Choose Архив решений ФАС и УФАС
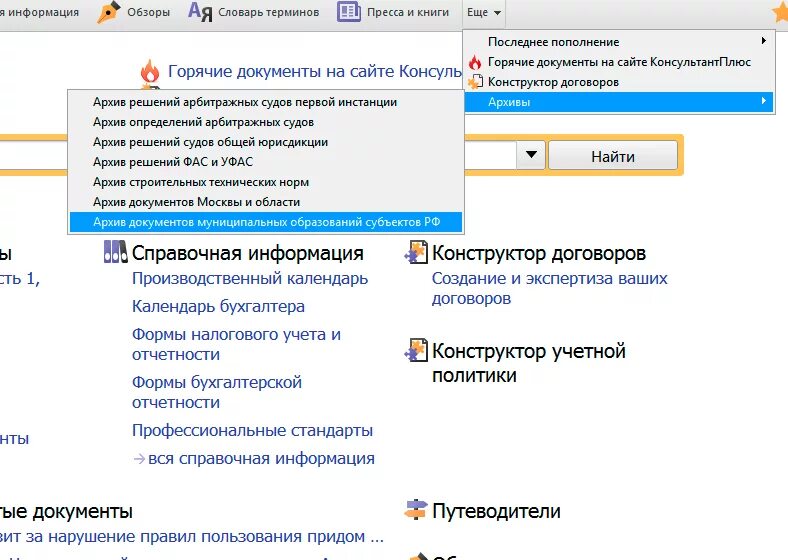788x560 pixels. click(x=266, y=162)
